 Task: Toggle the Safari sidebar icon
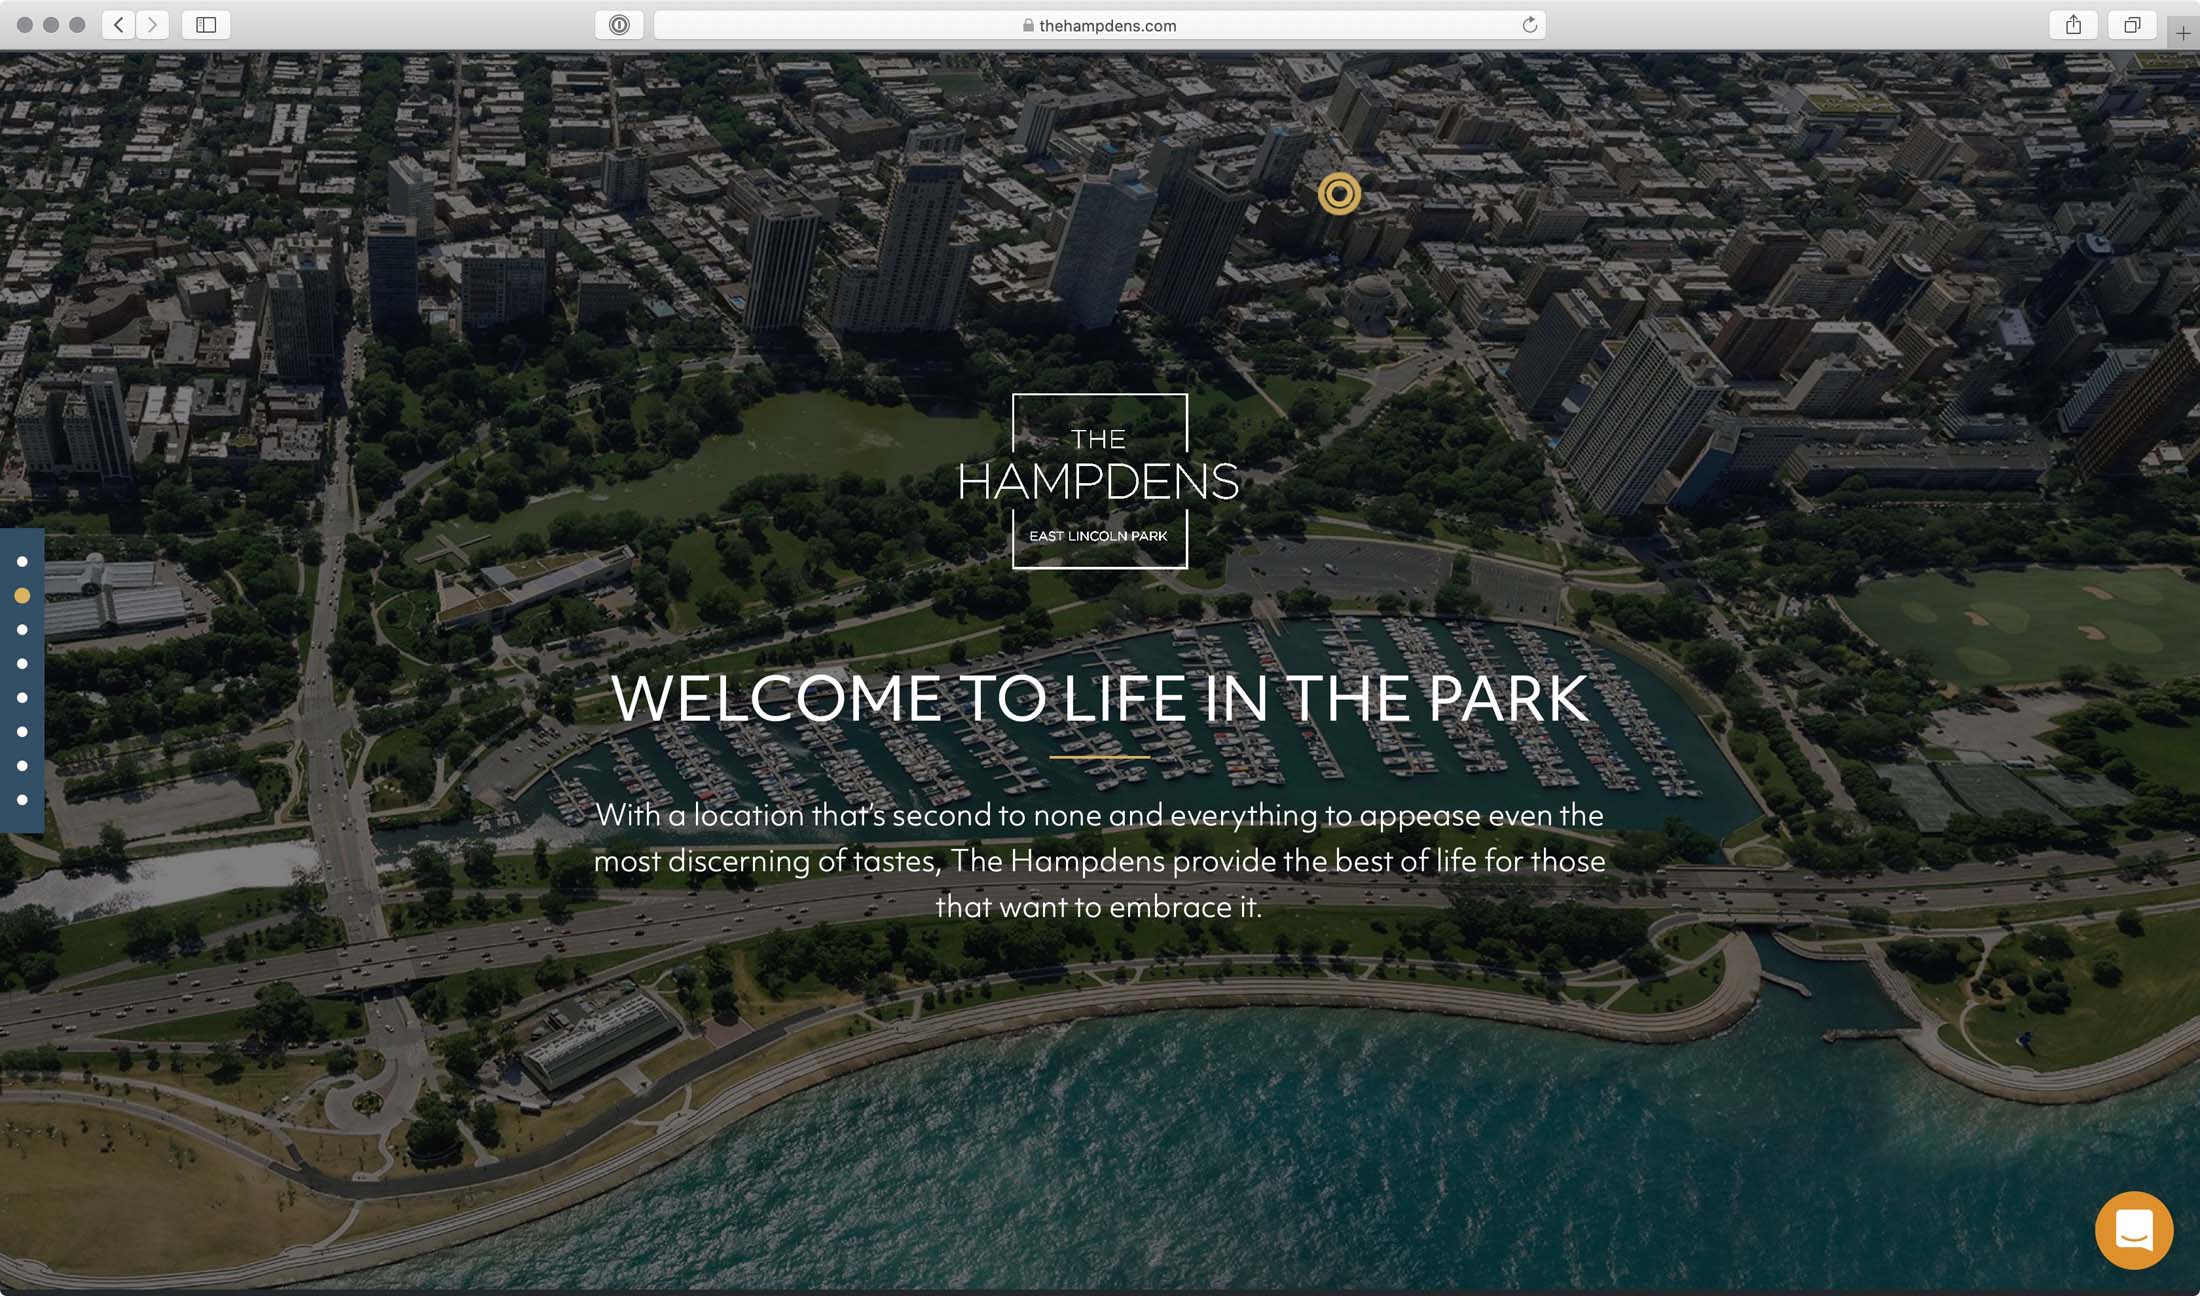pos(206,25)
